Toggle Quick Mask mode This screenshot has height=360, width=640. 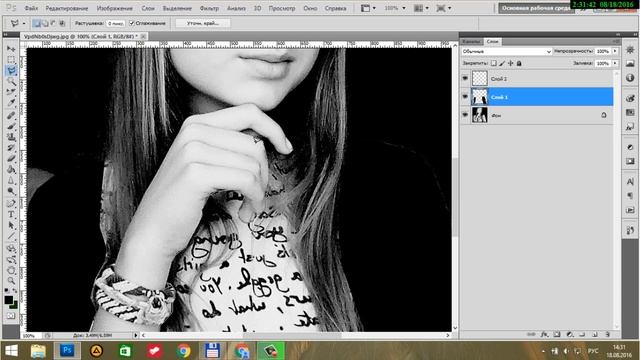pos(11,316)
